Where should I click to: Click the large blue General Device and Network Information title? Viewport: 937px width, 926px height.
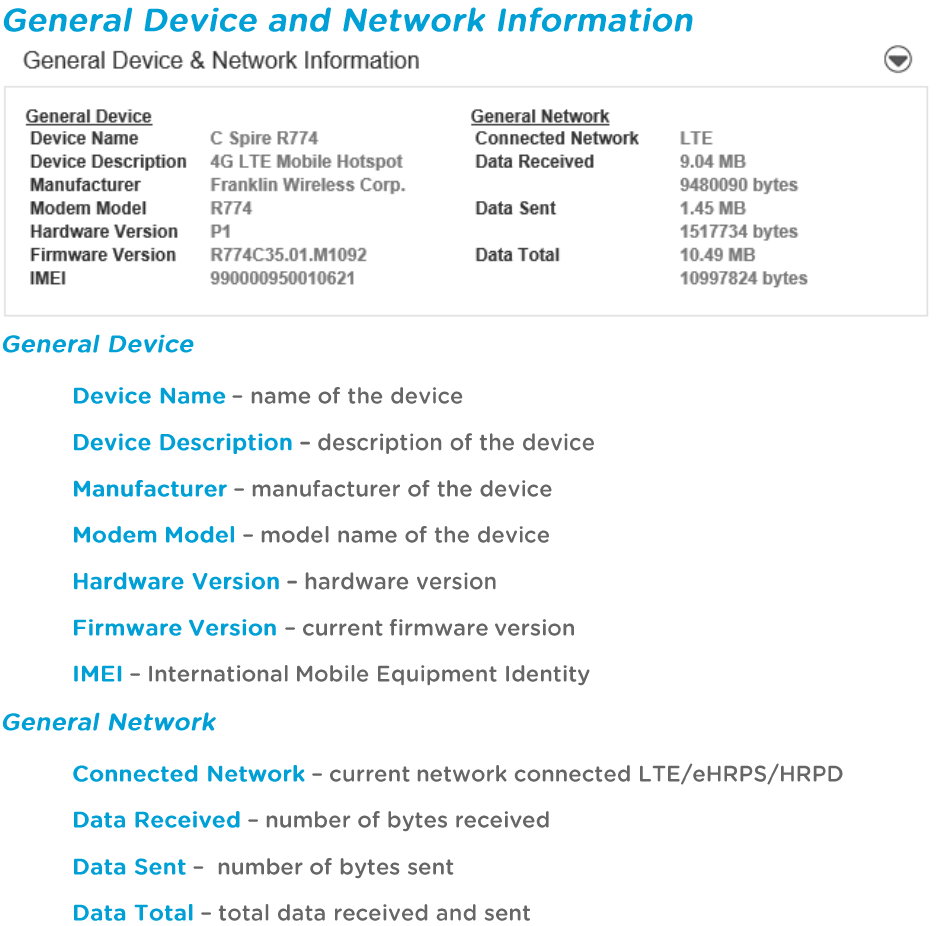[348, 20]
